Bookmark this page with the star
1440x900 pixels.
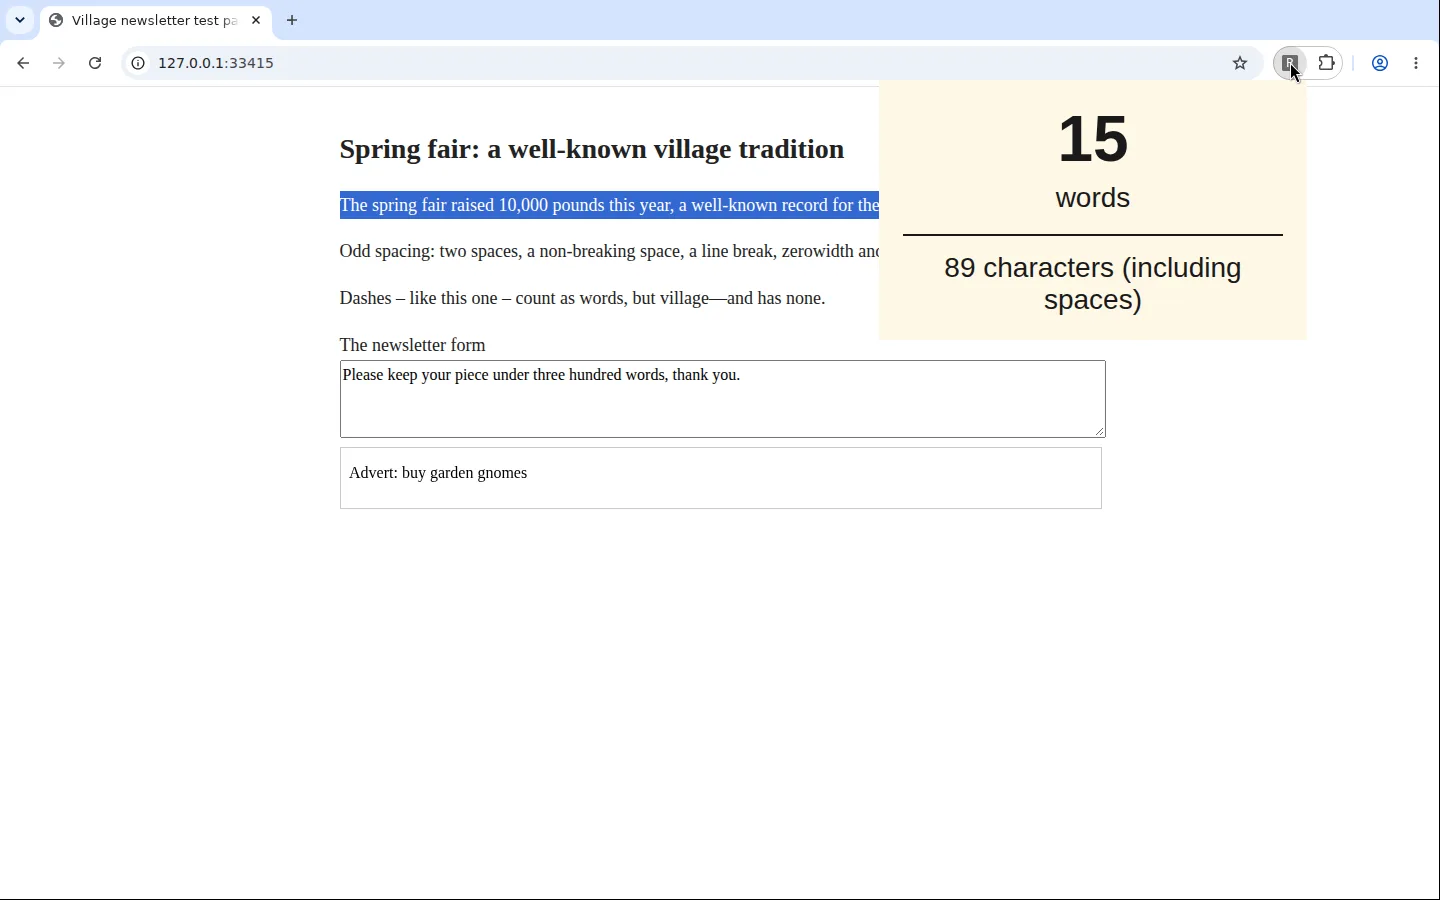click(x=1241, y=64)
